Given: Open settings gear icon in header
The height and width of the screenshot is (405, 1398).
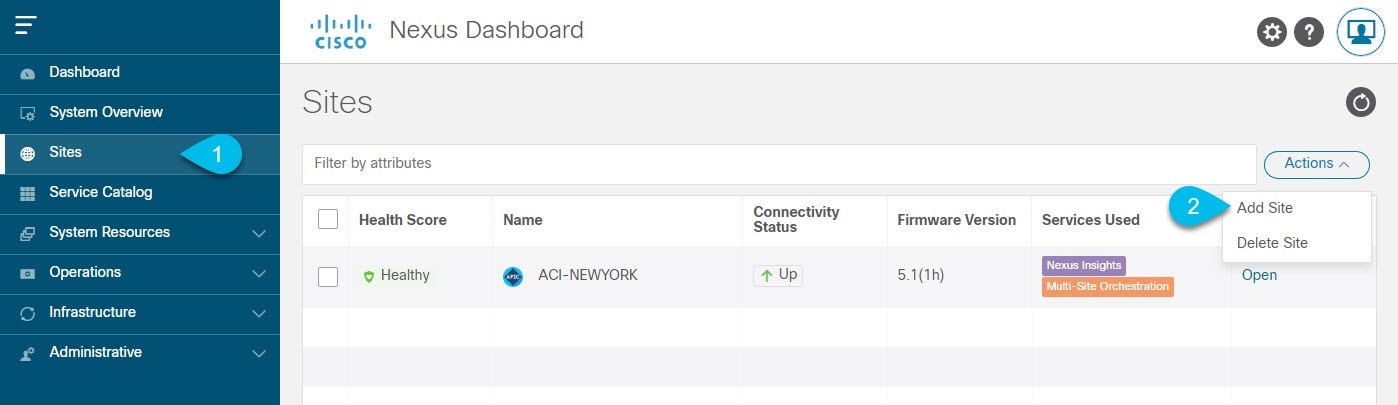Looking at the screenshot, I should 1271,32.
